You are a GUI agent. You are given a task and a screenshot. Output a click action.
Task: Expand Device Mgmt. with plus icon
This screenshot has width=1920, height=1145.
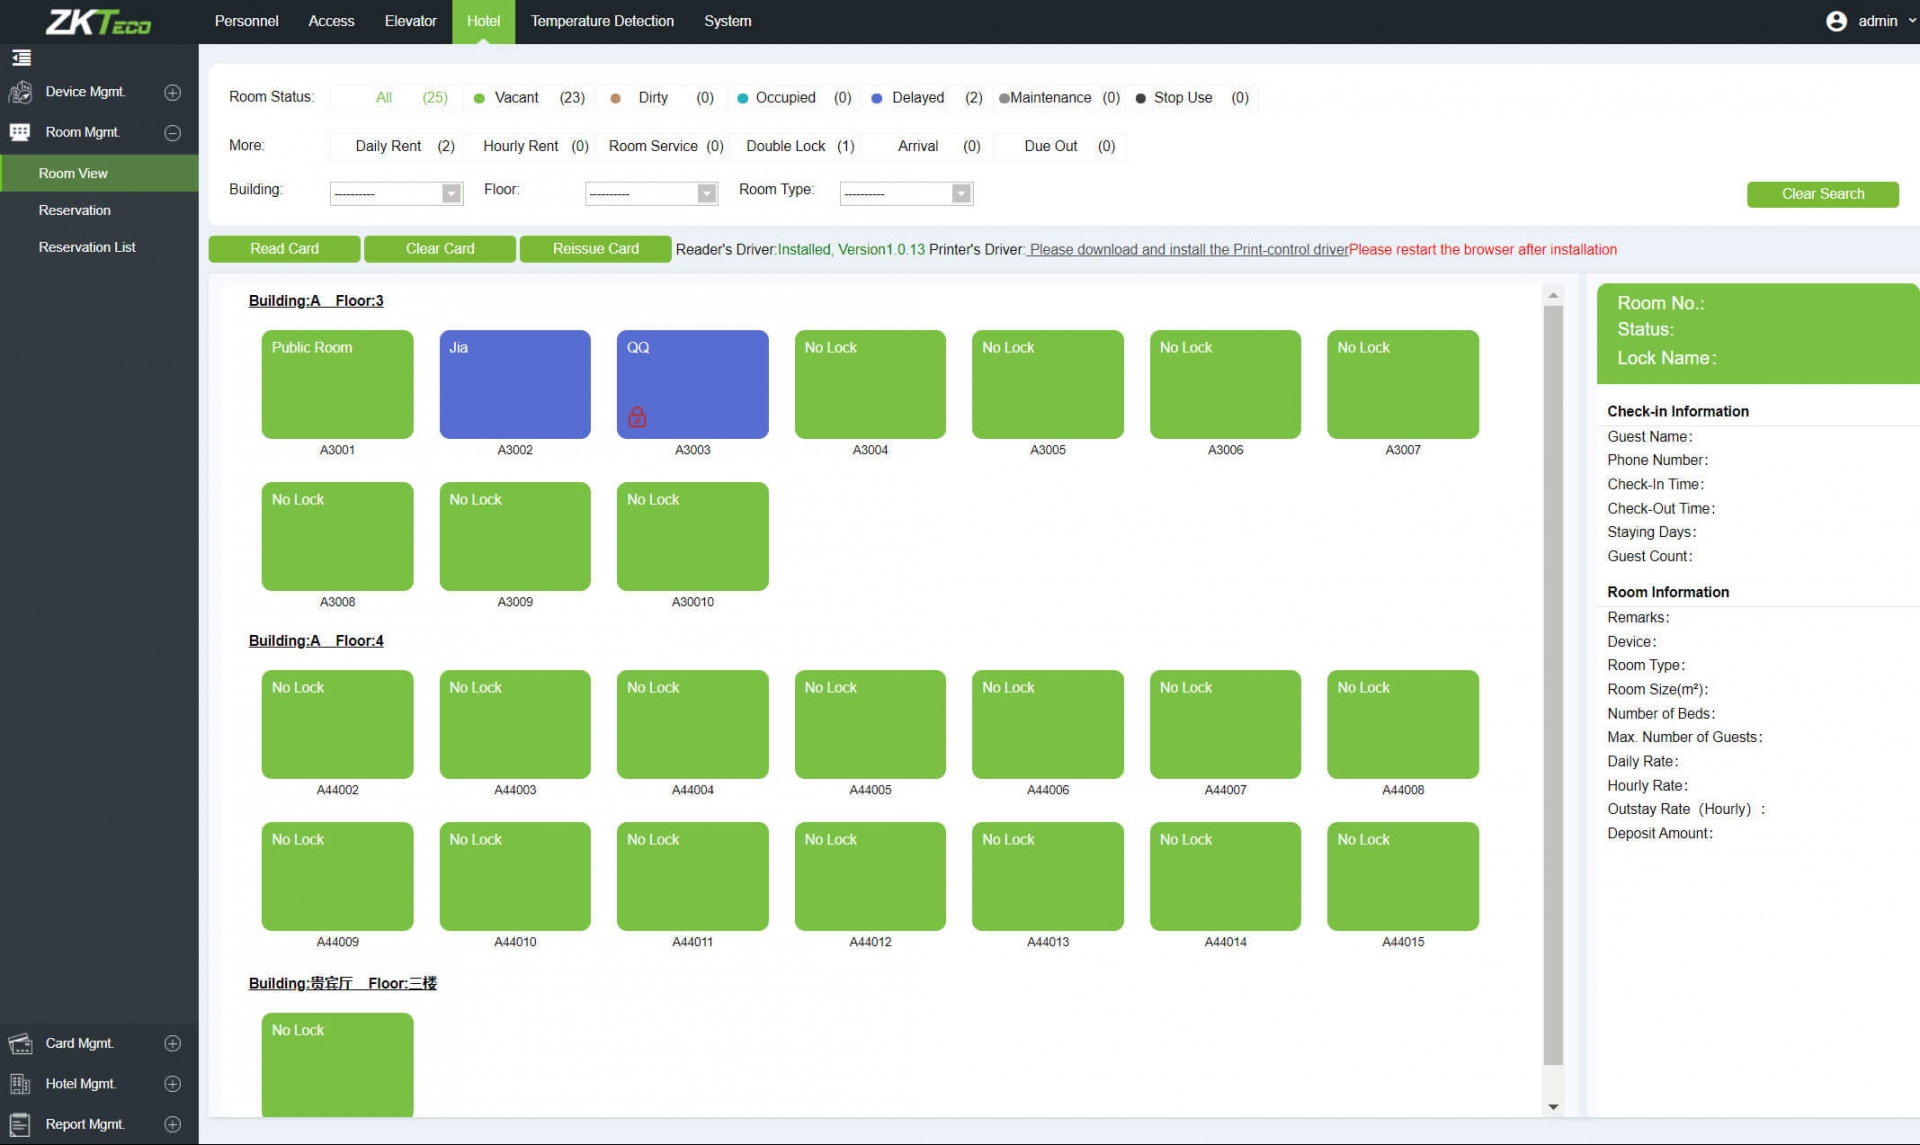[x=172, y=92]
